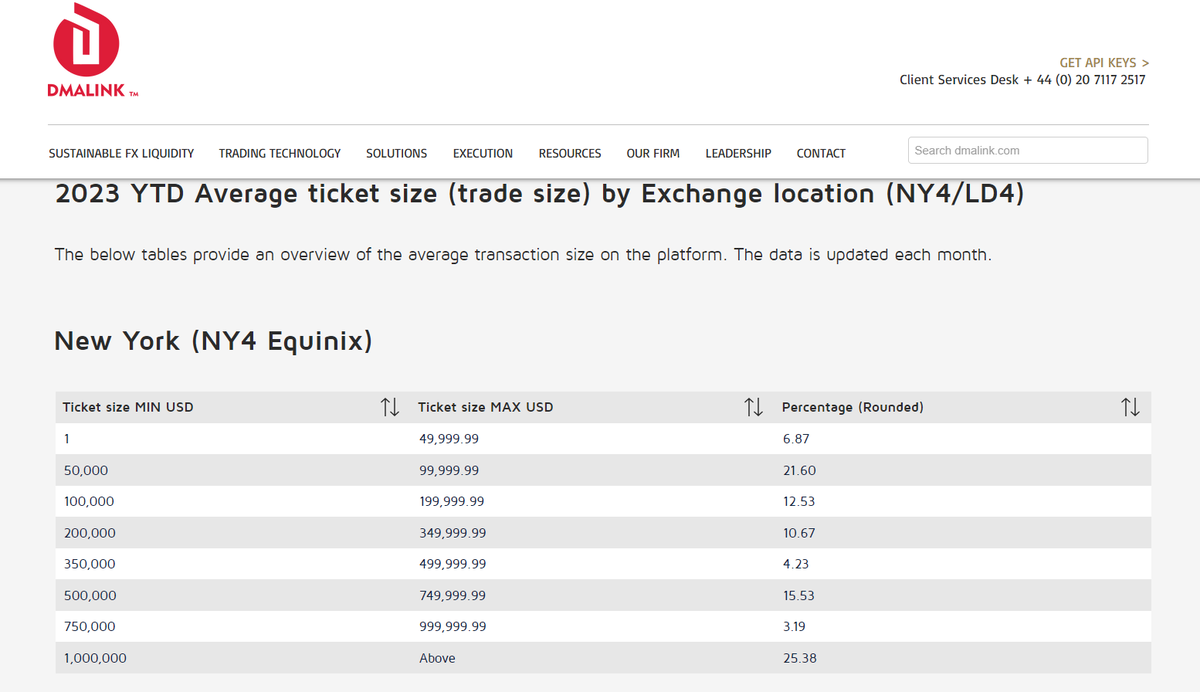Select the 1,000,000 MIN cell

coord(232,658)
